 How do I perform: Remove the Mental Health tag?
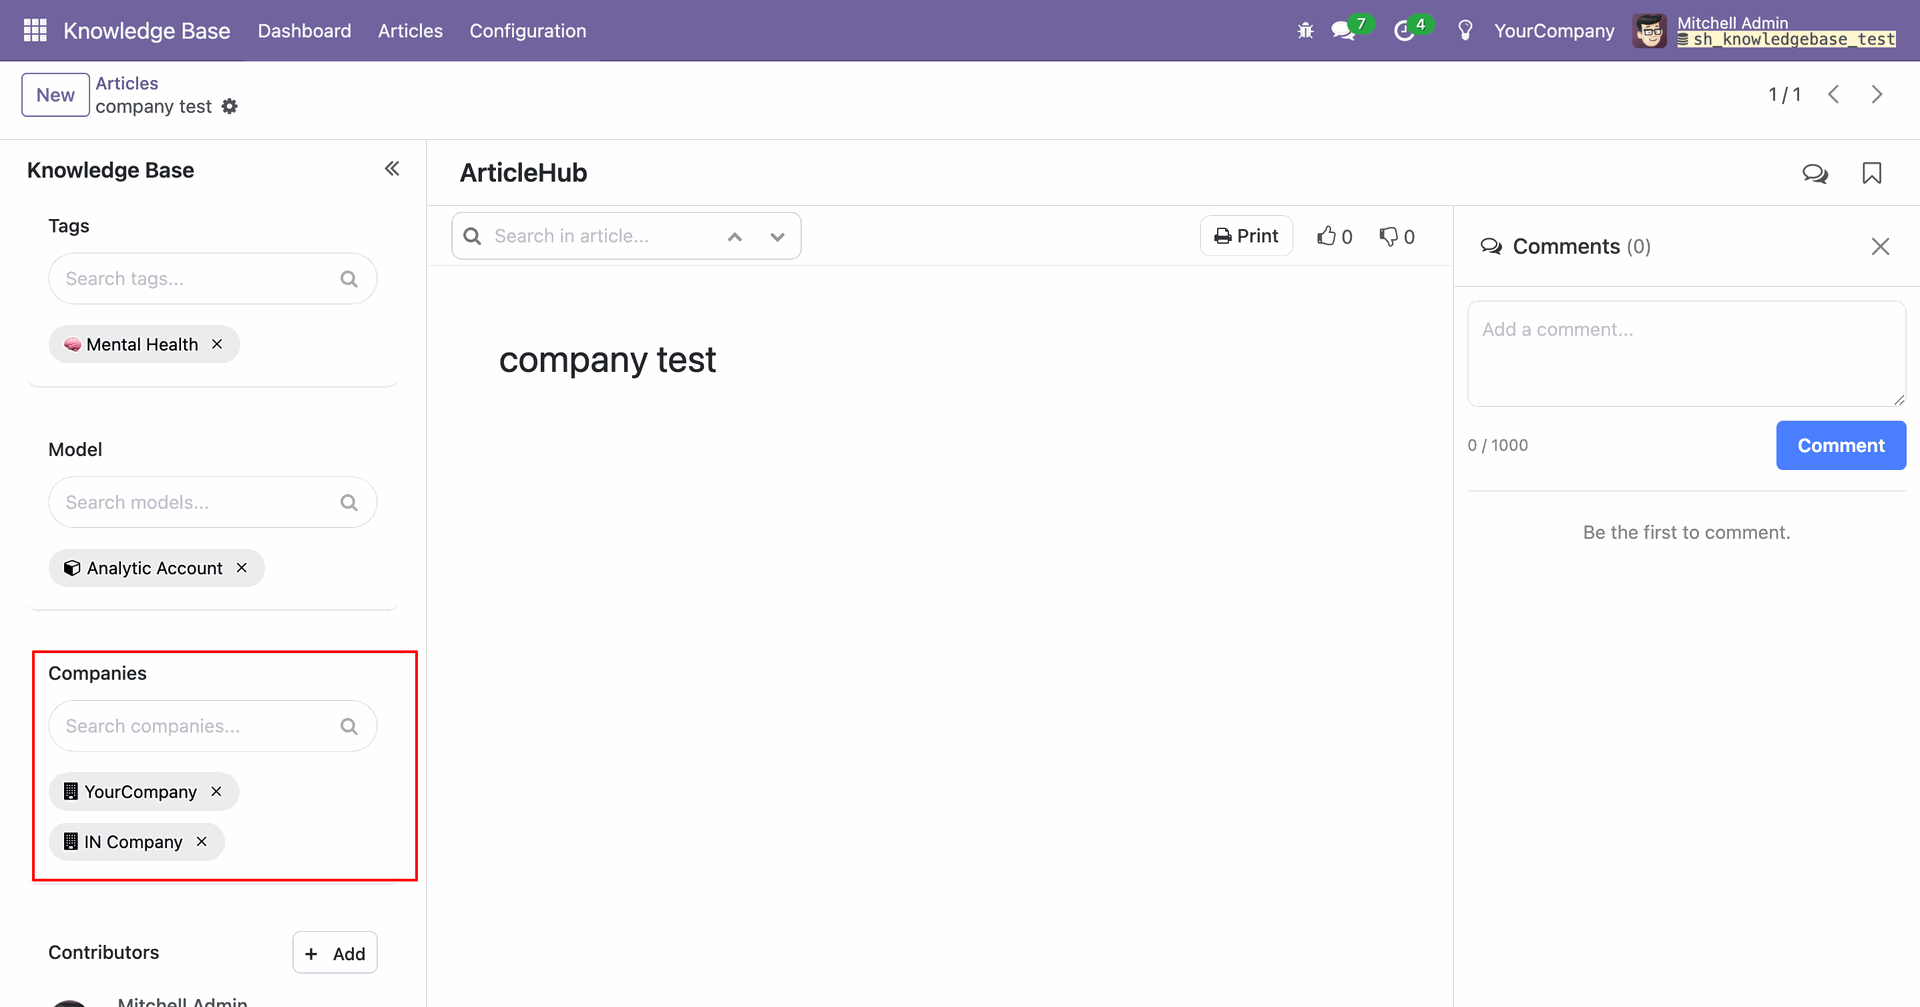click(x=217, y=344)
